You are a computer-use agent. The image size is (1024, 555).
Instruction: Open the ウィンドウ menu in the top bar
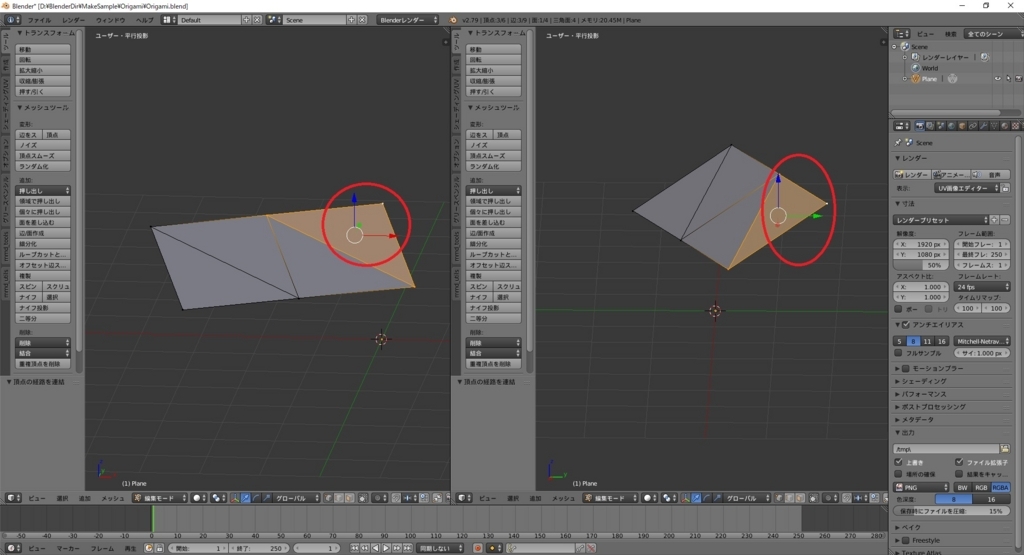point(110,20)
